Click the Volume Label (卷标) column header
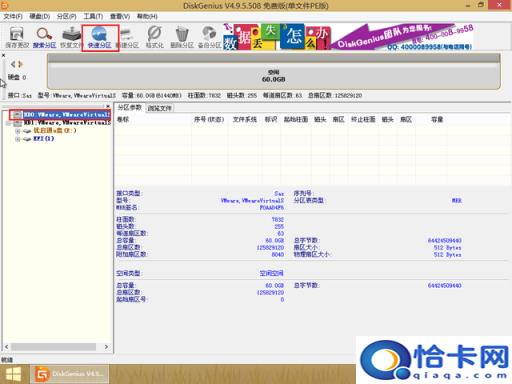The width and height of the screenshot is (512, 384). click(123, 119)
